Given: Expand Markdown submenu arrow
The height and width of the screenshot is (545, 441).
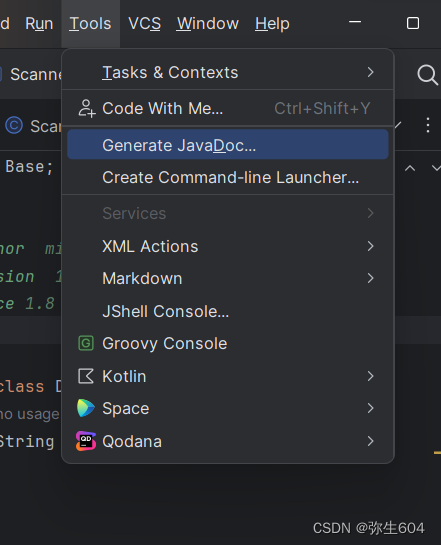Looking at the screenshot, I should pos(370,278).
